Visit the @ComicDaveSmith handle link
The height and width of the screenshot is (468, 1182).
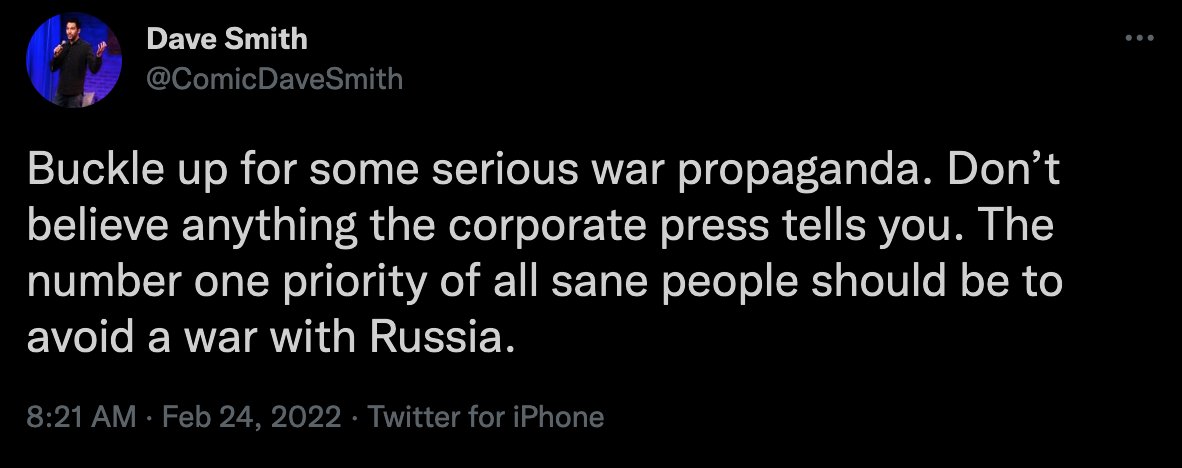pyautogui.click(x=274, y=78)
